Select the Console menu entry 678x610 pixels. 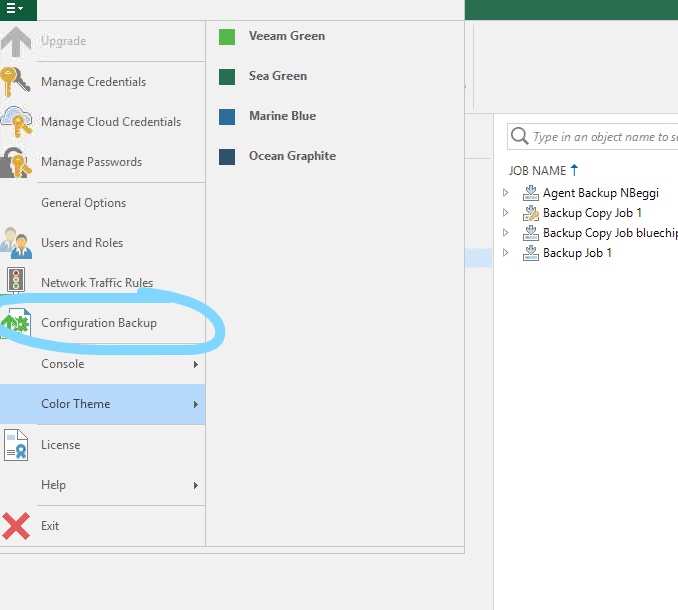click(x=102, y=364)
